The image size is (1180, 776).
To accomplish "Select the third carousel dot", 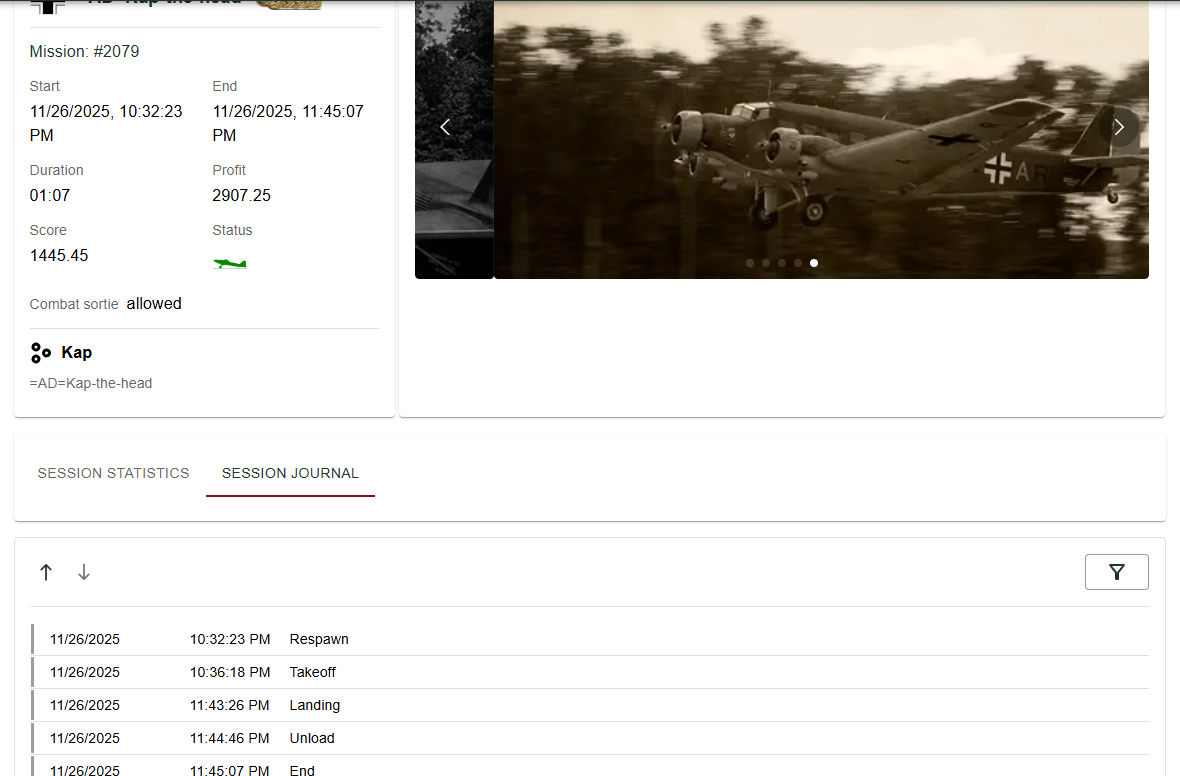I will pos(781,262).
